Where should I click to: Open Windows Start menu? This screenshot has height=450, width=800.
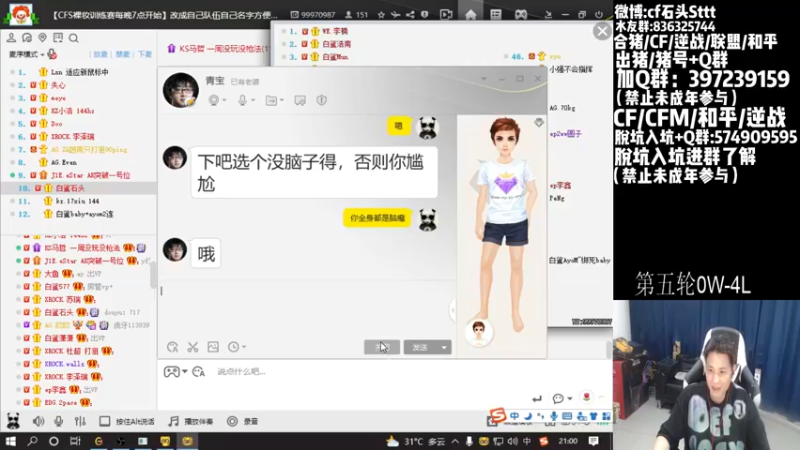(11, 441)
